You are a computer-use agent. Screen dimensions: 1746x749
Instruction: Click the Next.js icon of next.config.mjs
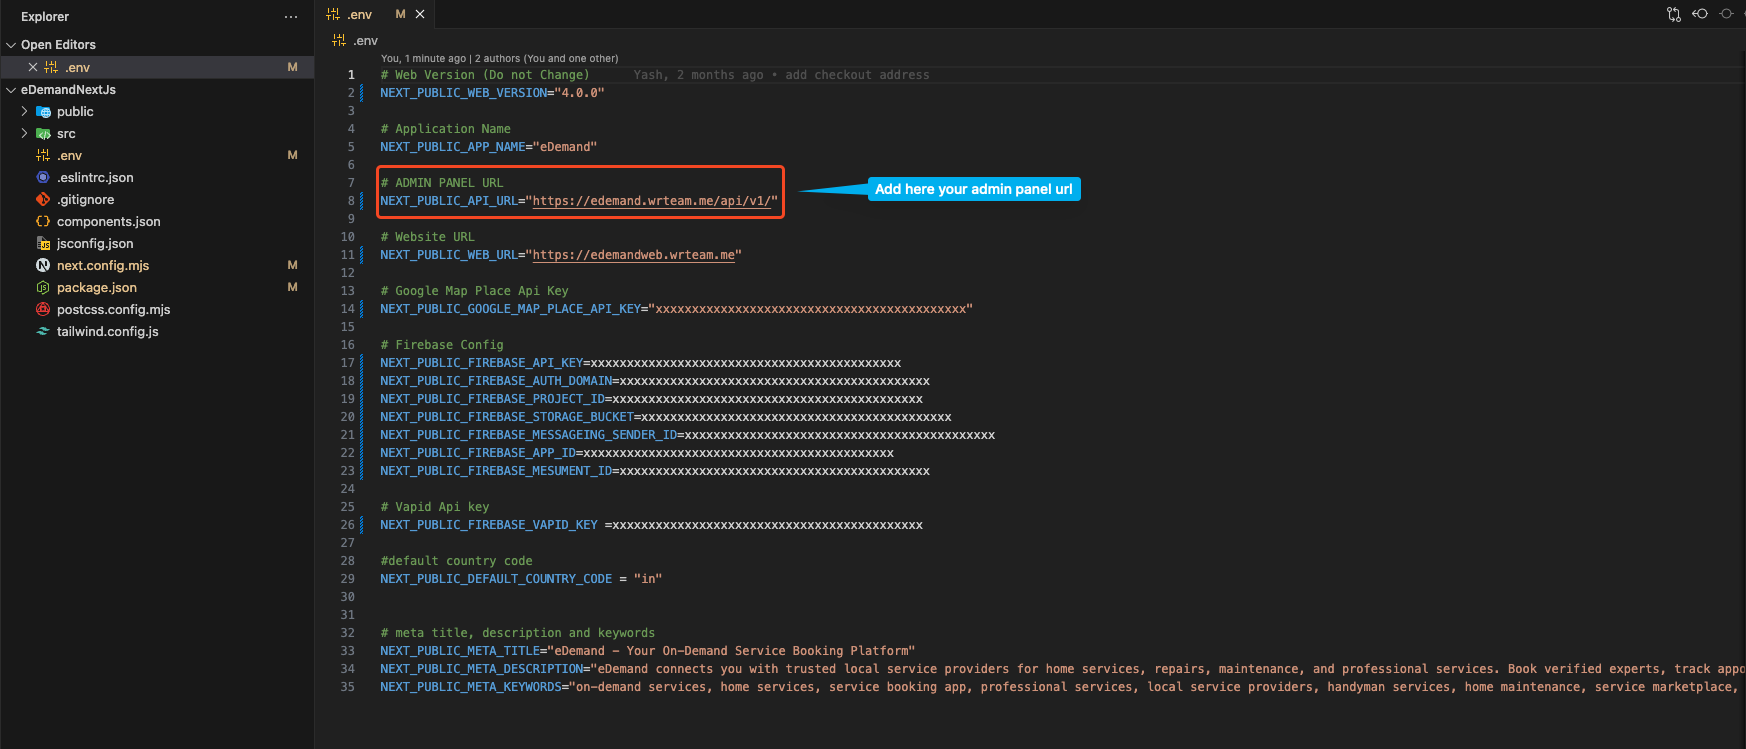pyautogui.click(x=43, y=265)
